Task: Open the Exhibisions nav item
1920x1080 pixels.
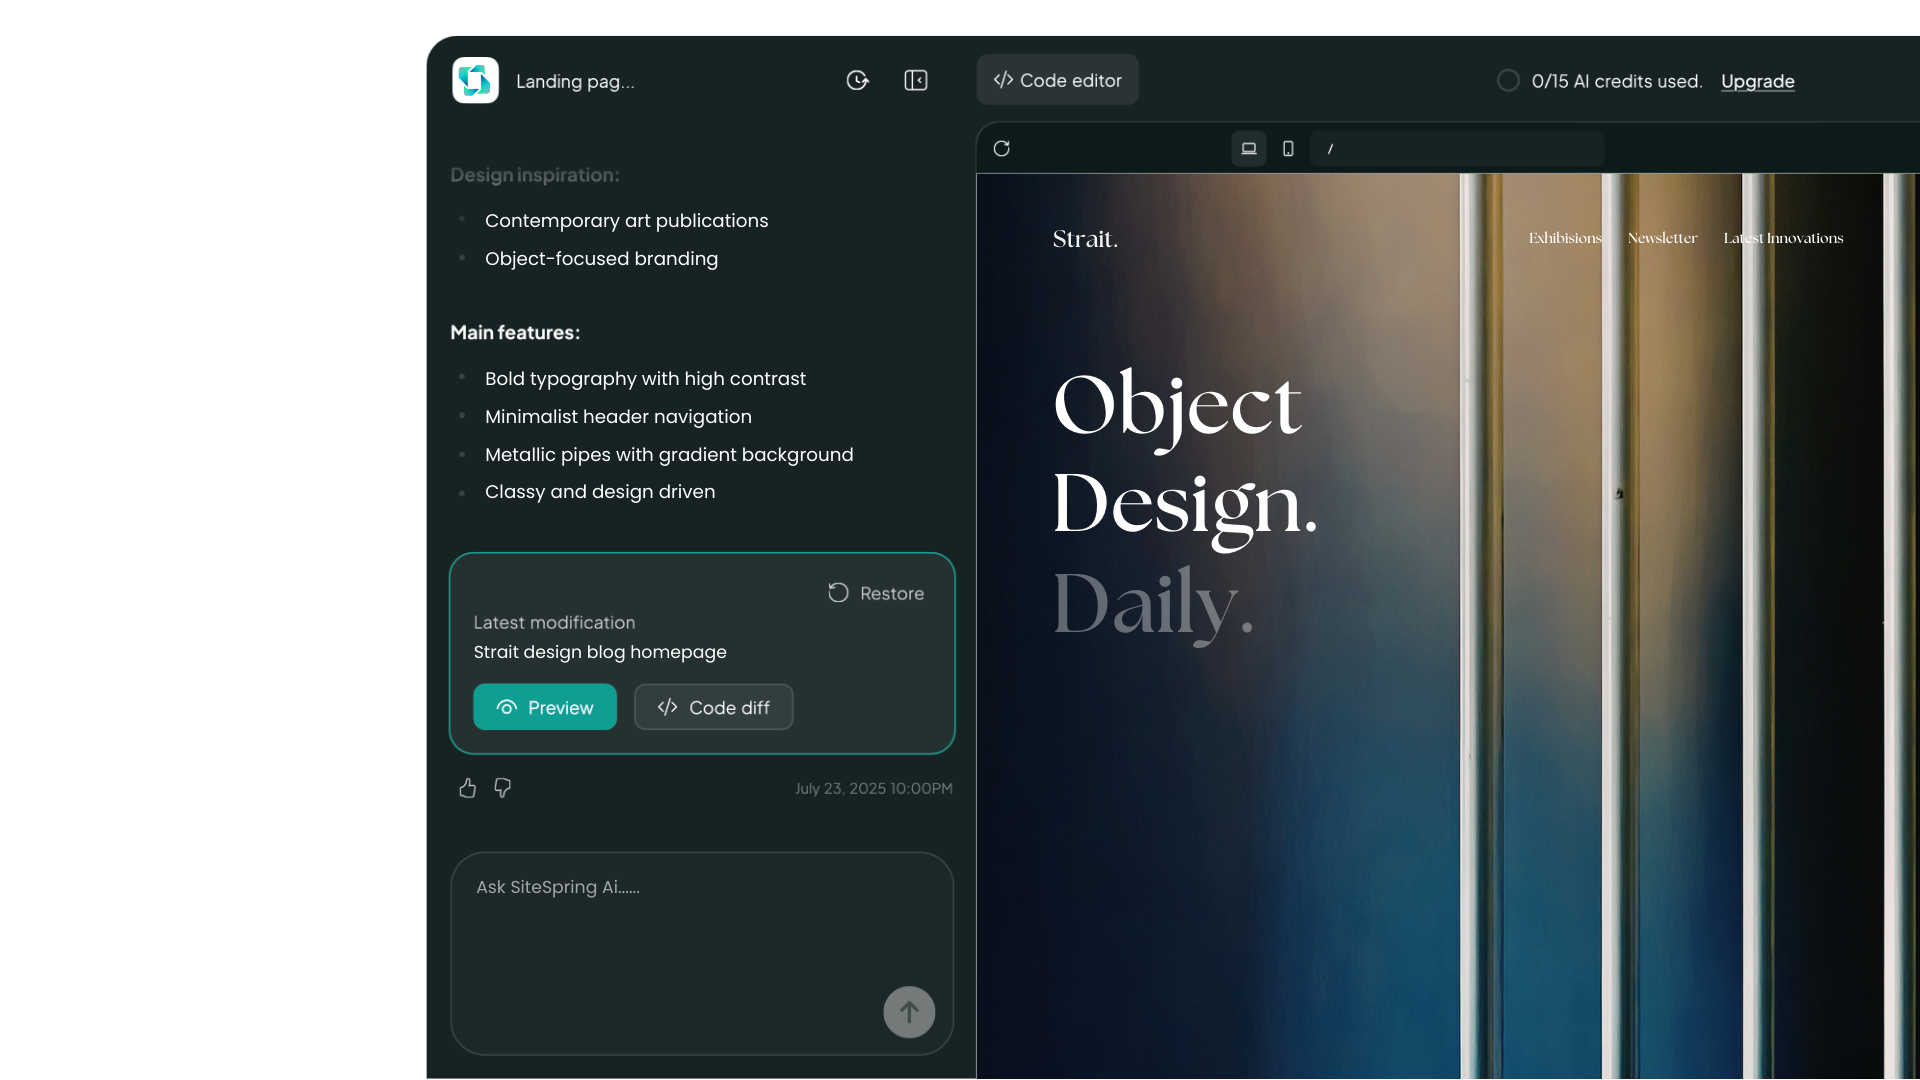Action: click(x=1564, y=238)
